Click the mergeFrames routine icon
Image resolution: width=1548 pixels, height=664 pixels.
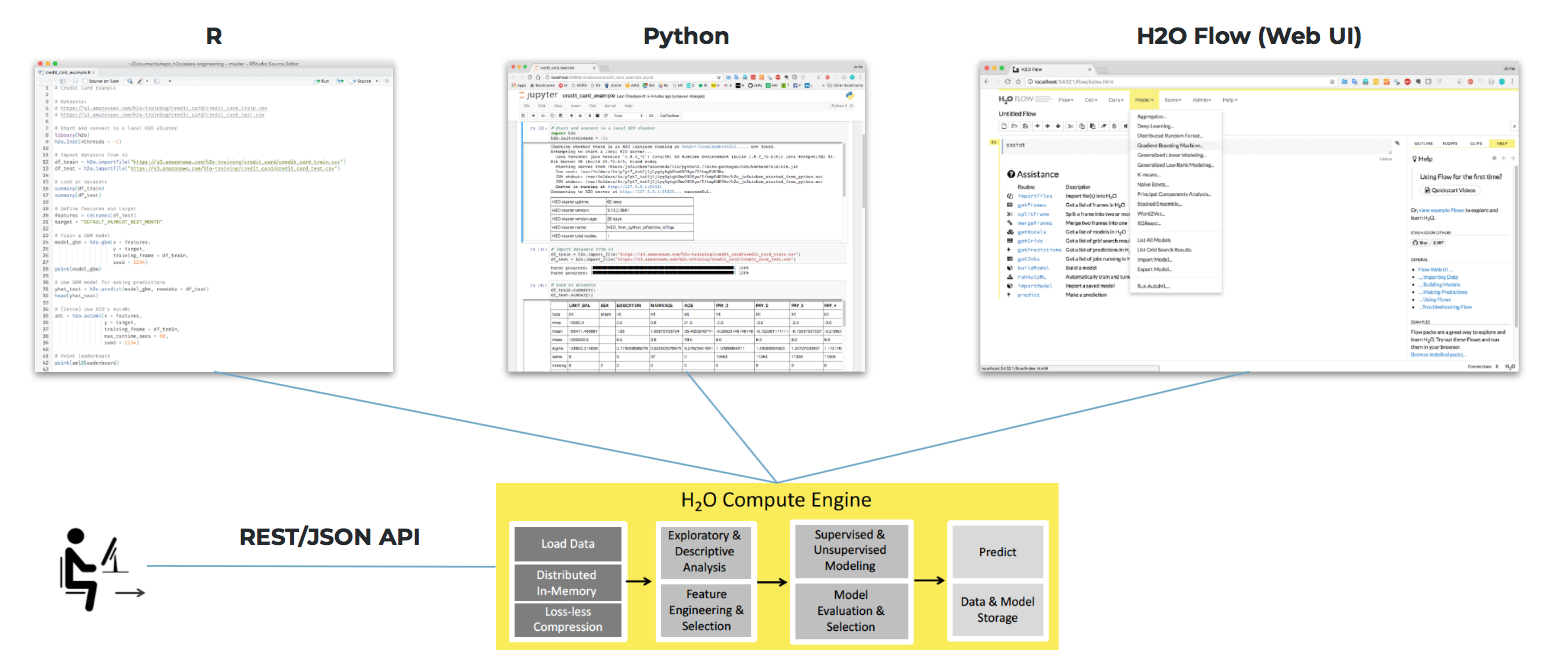pyautogui.click(x=1010, y=223)
